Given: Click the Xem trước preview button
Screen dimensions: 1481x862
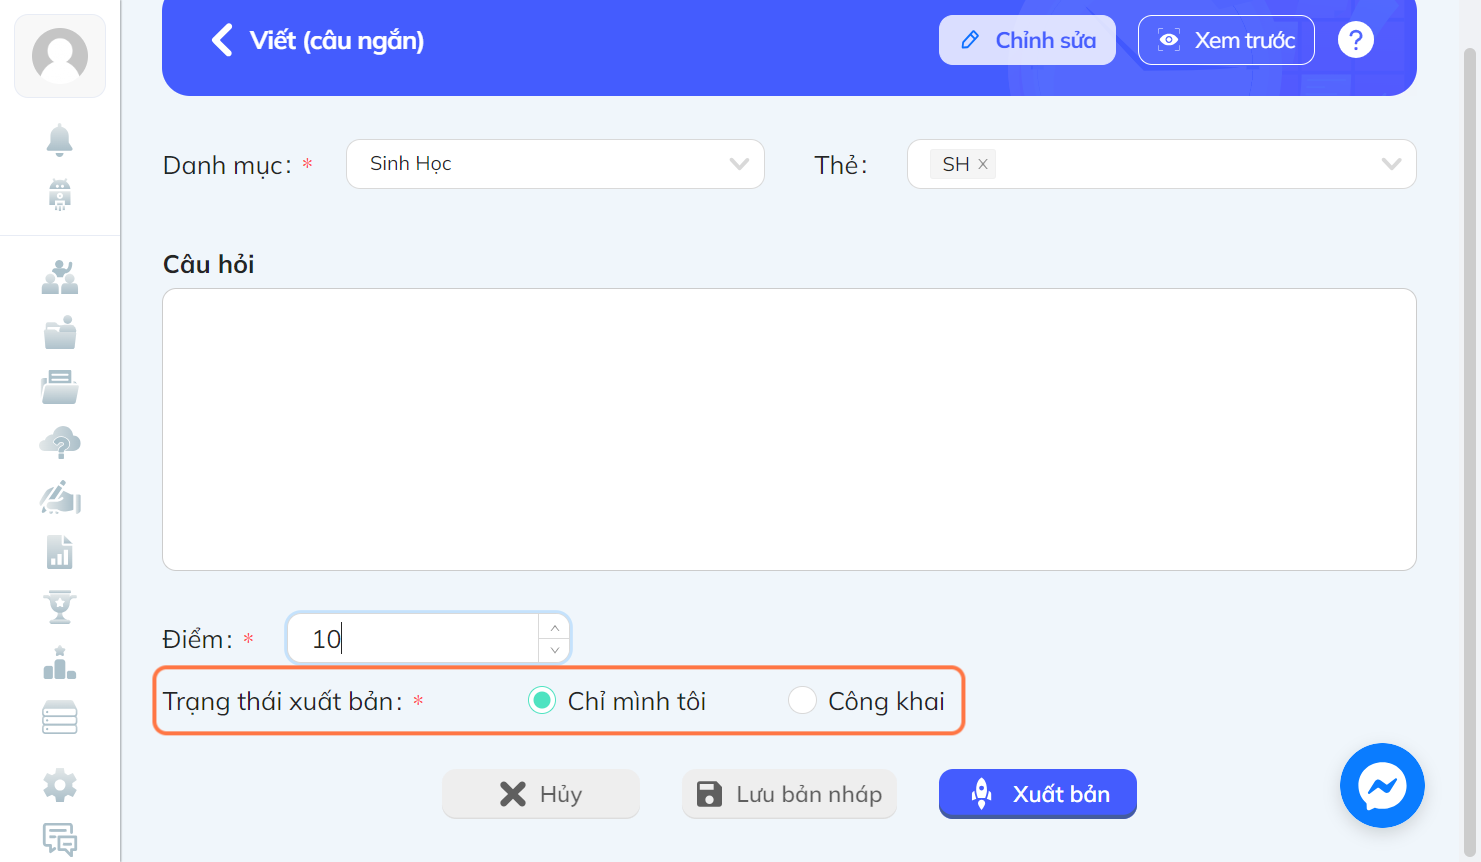Looking at the screenshot, I should [x=1226, y=40].
